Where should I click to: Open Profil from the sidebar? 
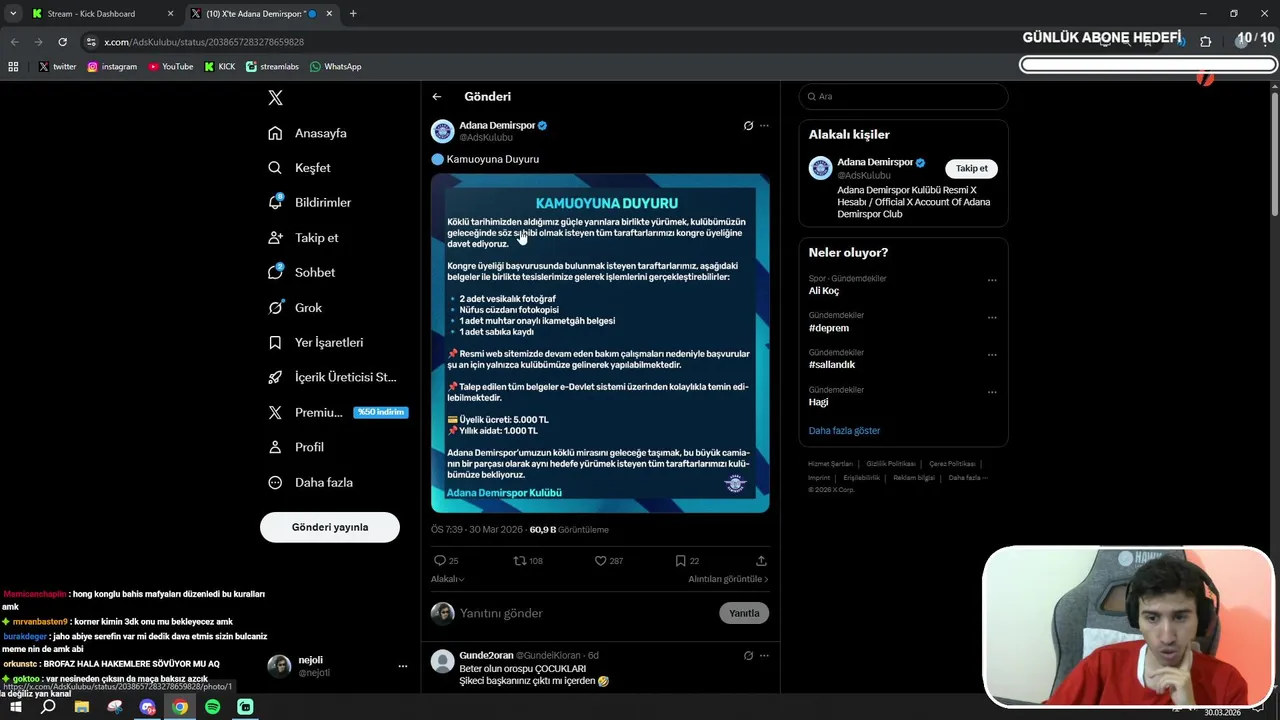pos(296,447)
